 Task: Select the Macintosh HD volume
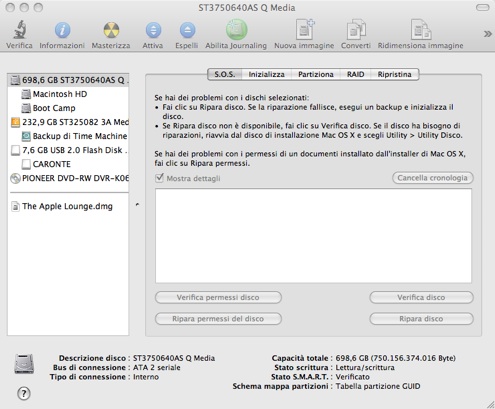tap(68, 94)
